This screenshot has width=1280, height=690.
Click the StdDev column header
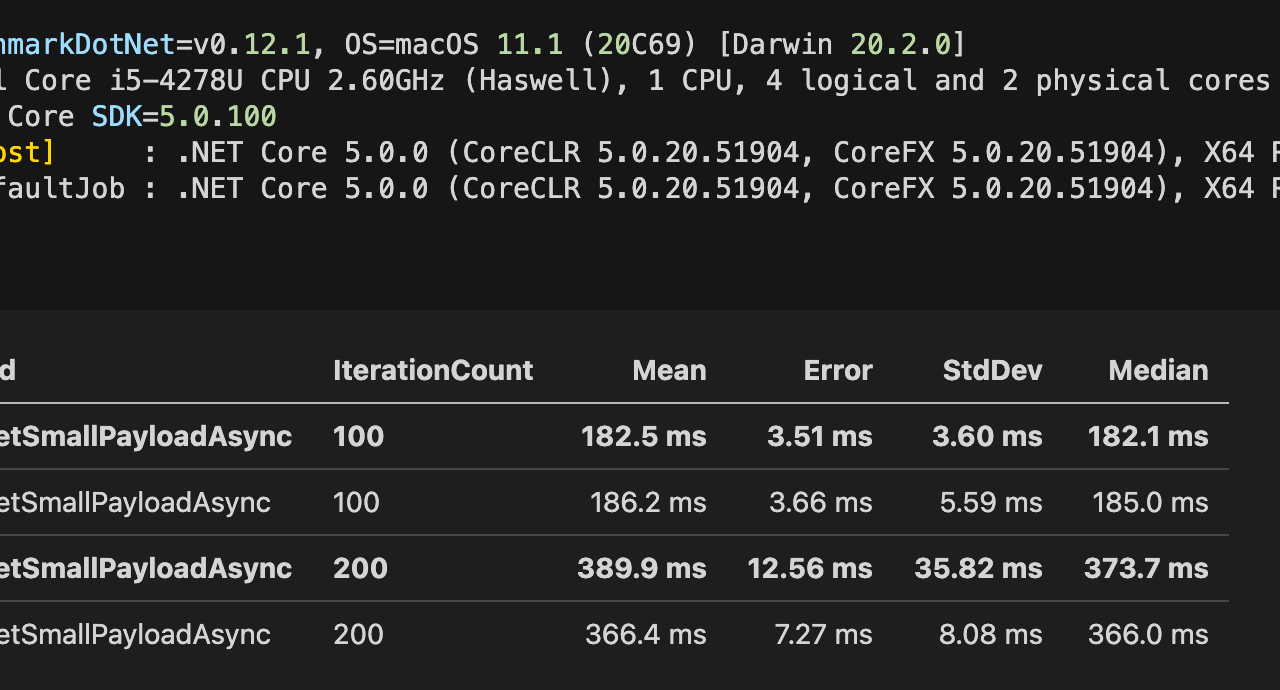click(x=992, y=371)
